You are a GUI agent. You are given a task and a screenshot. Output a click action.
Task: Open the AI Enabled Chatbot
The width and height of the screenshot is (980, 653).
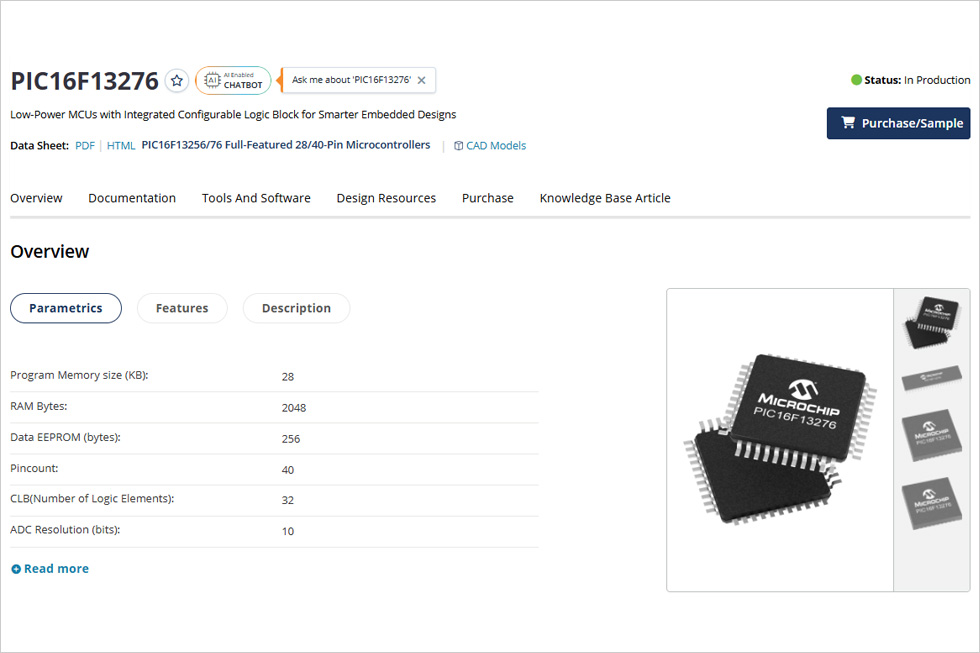(x=233, y=81)
